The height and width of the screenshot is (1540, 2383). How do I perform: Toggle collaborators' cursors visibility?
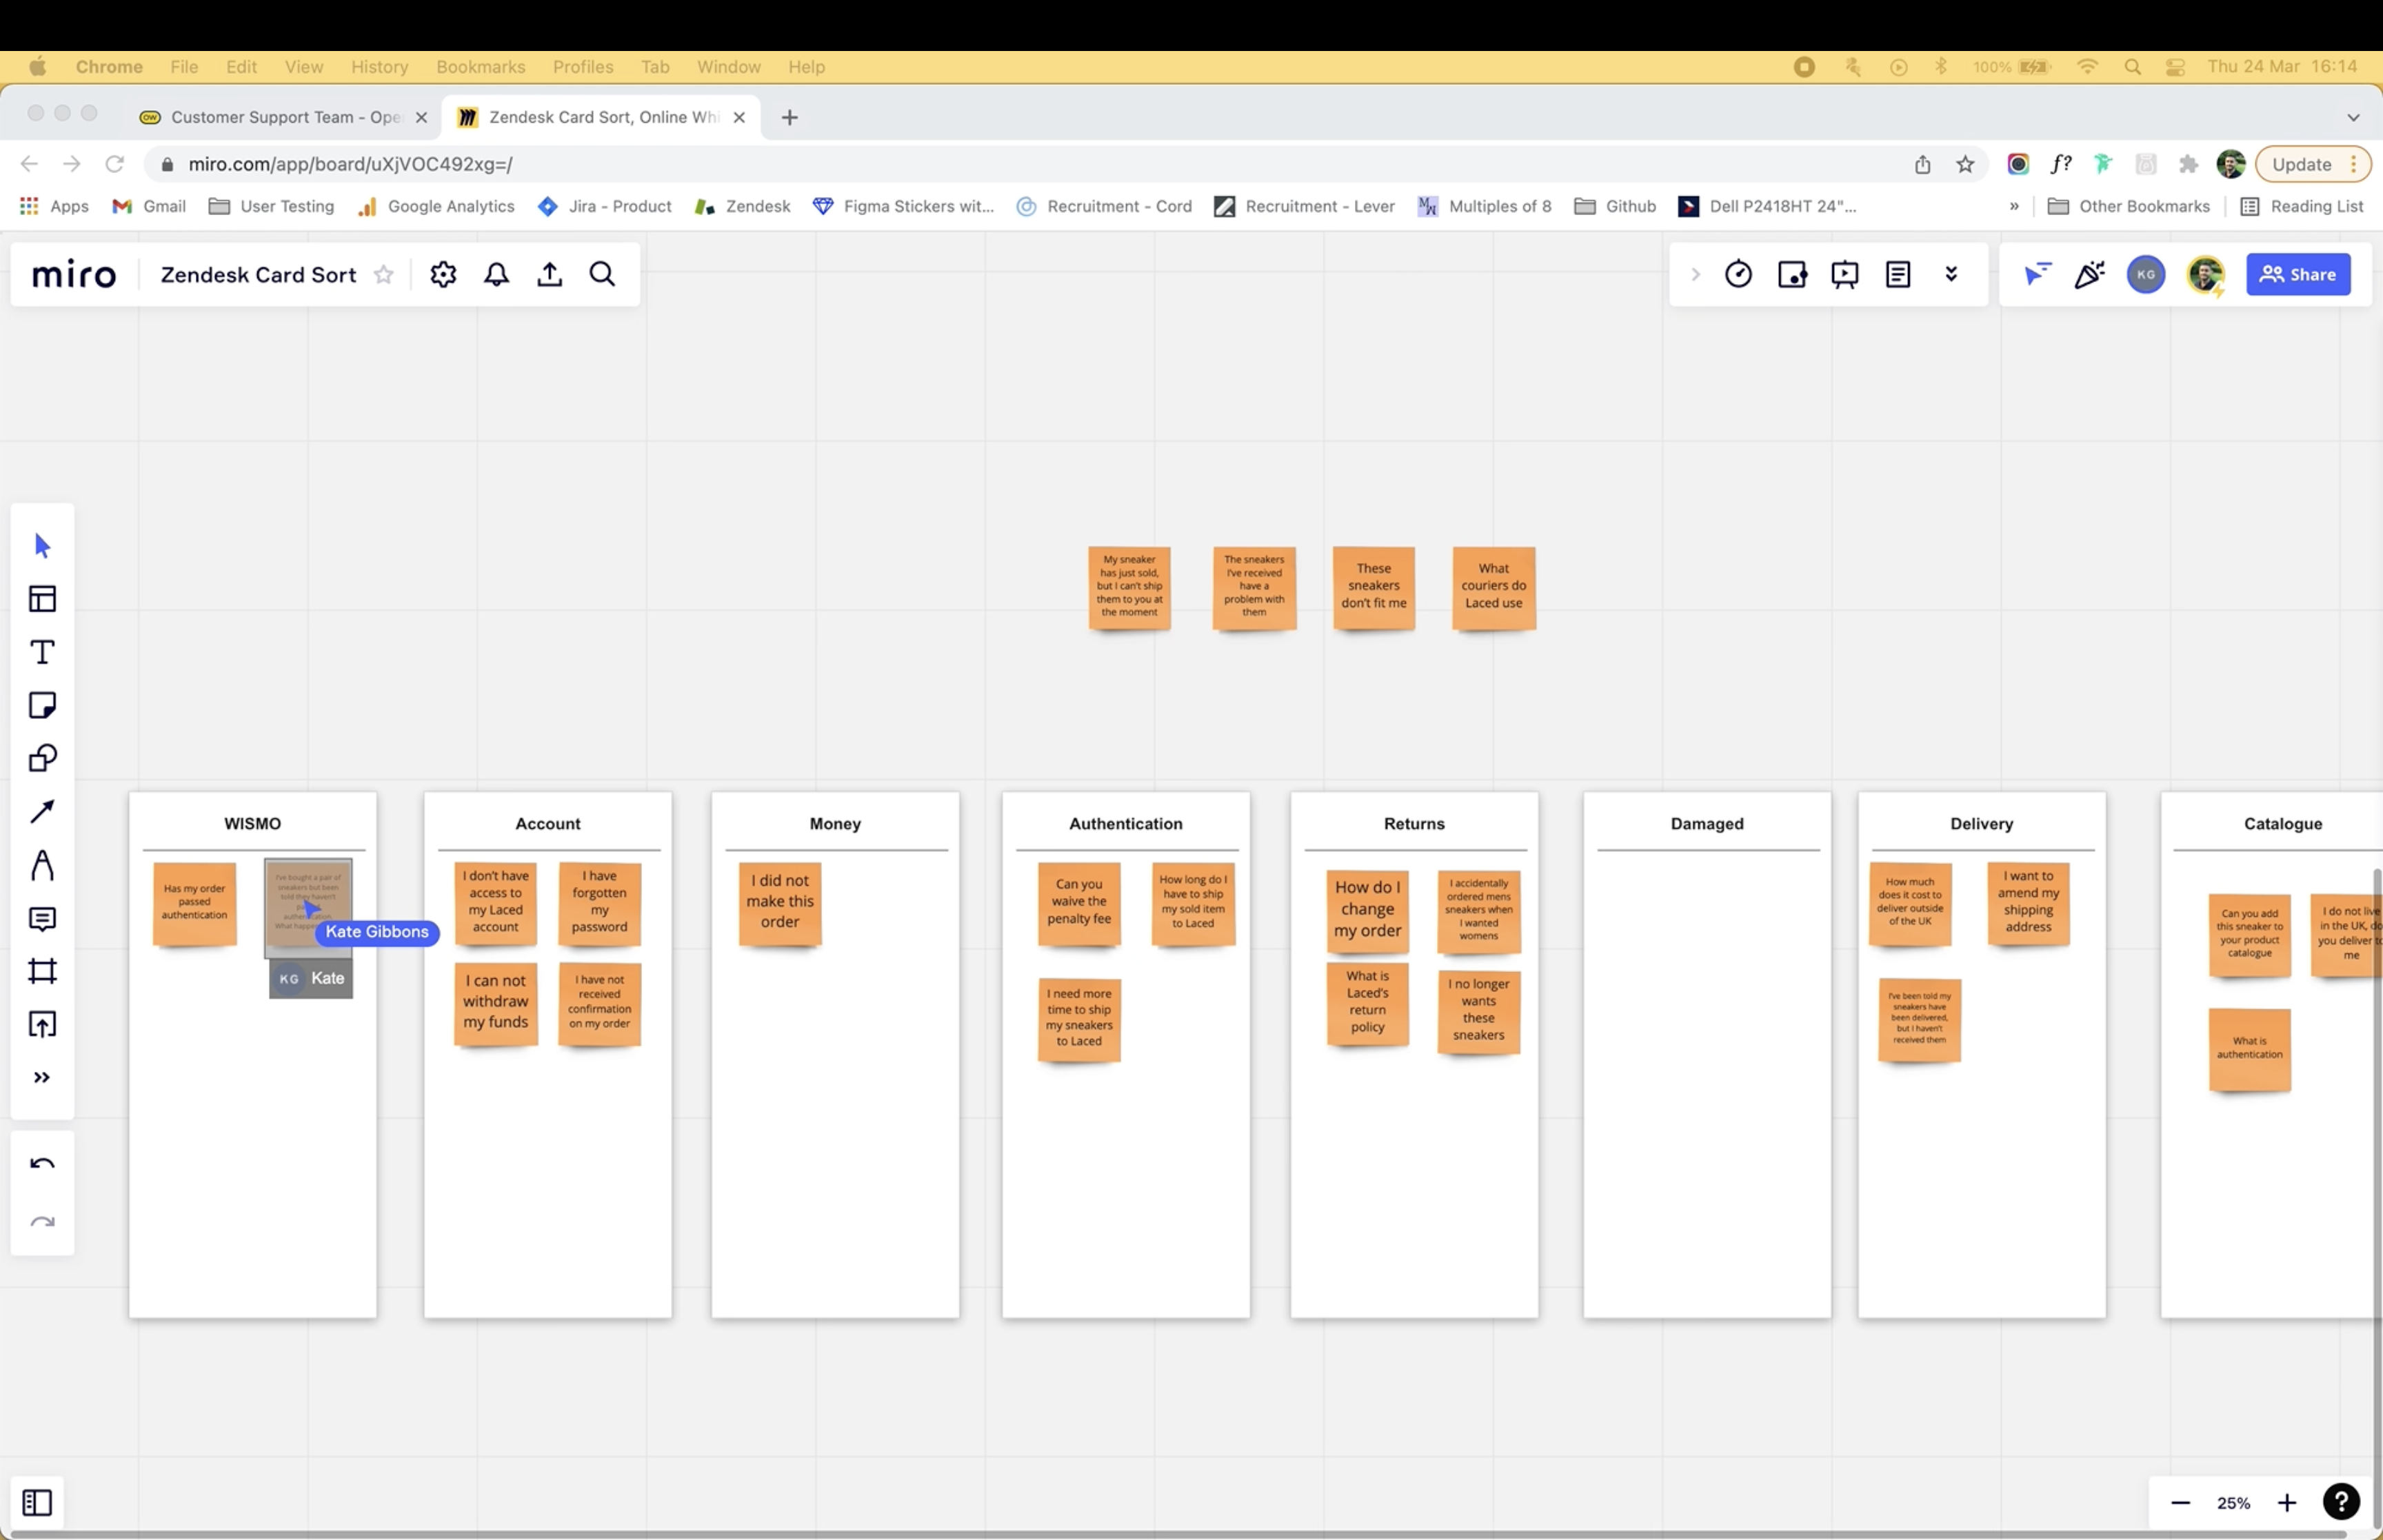click(2037, 274)
